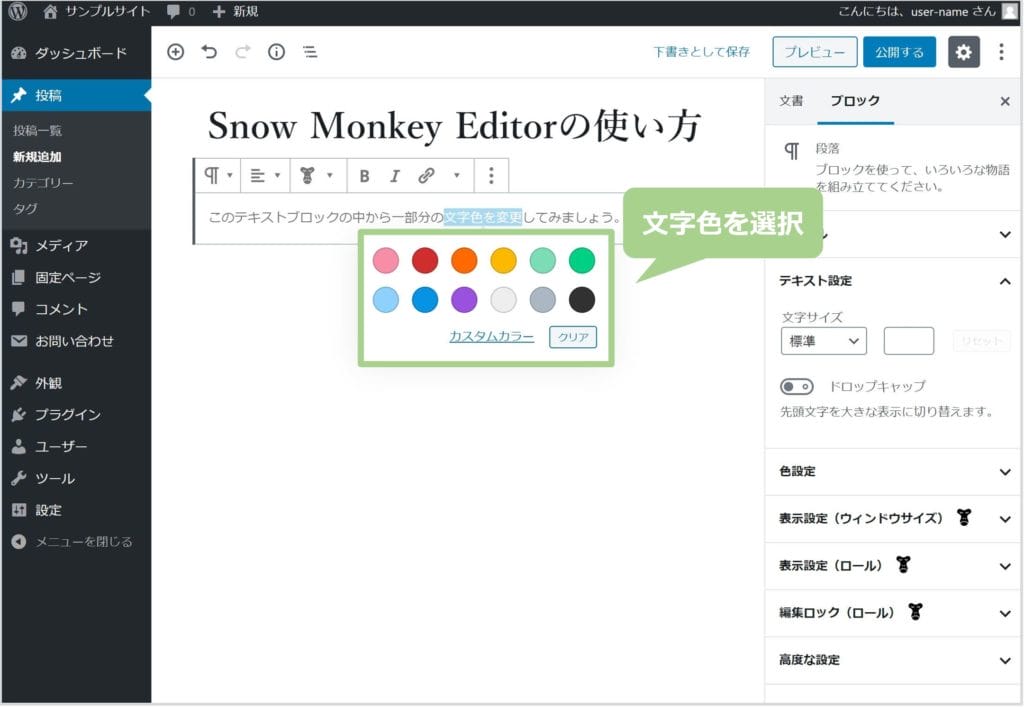The height and width of the screenshot is (707, 1024).
Task: Open the text alignment dropdown
Action: (x=265, y=175)
